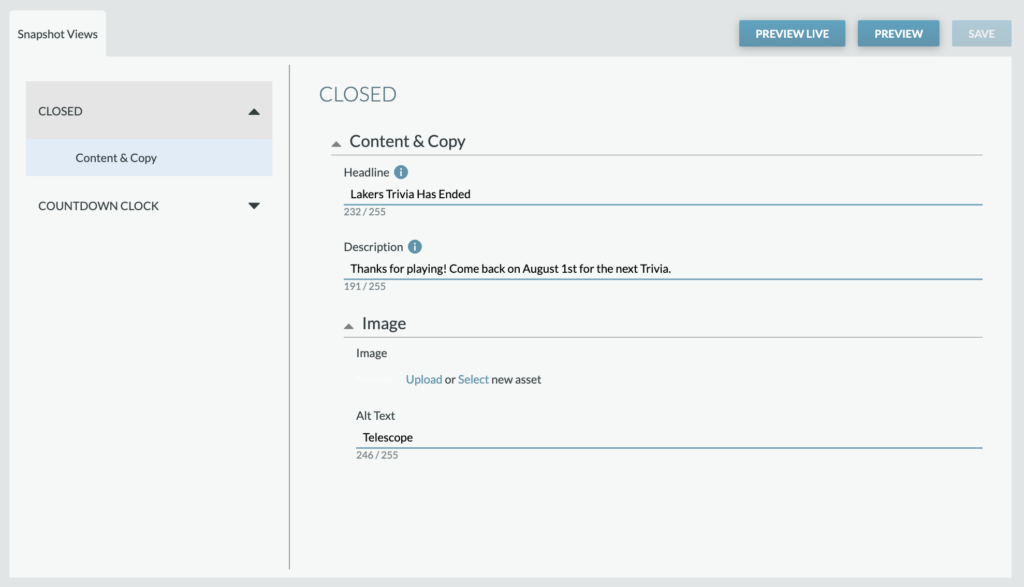Click the up arrow in the CLOSED sidebar row
The height and width of the screenshot is (587, 1024).
pyautogui.click(x=254, y=112)
